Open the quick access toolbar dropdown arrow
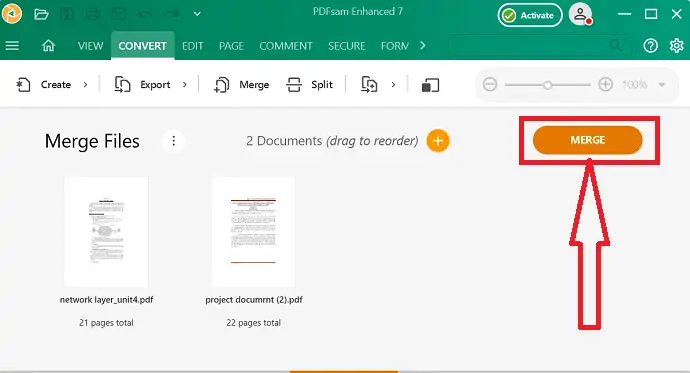690x373 pixels. click(197, 14)
